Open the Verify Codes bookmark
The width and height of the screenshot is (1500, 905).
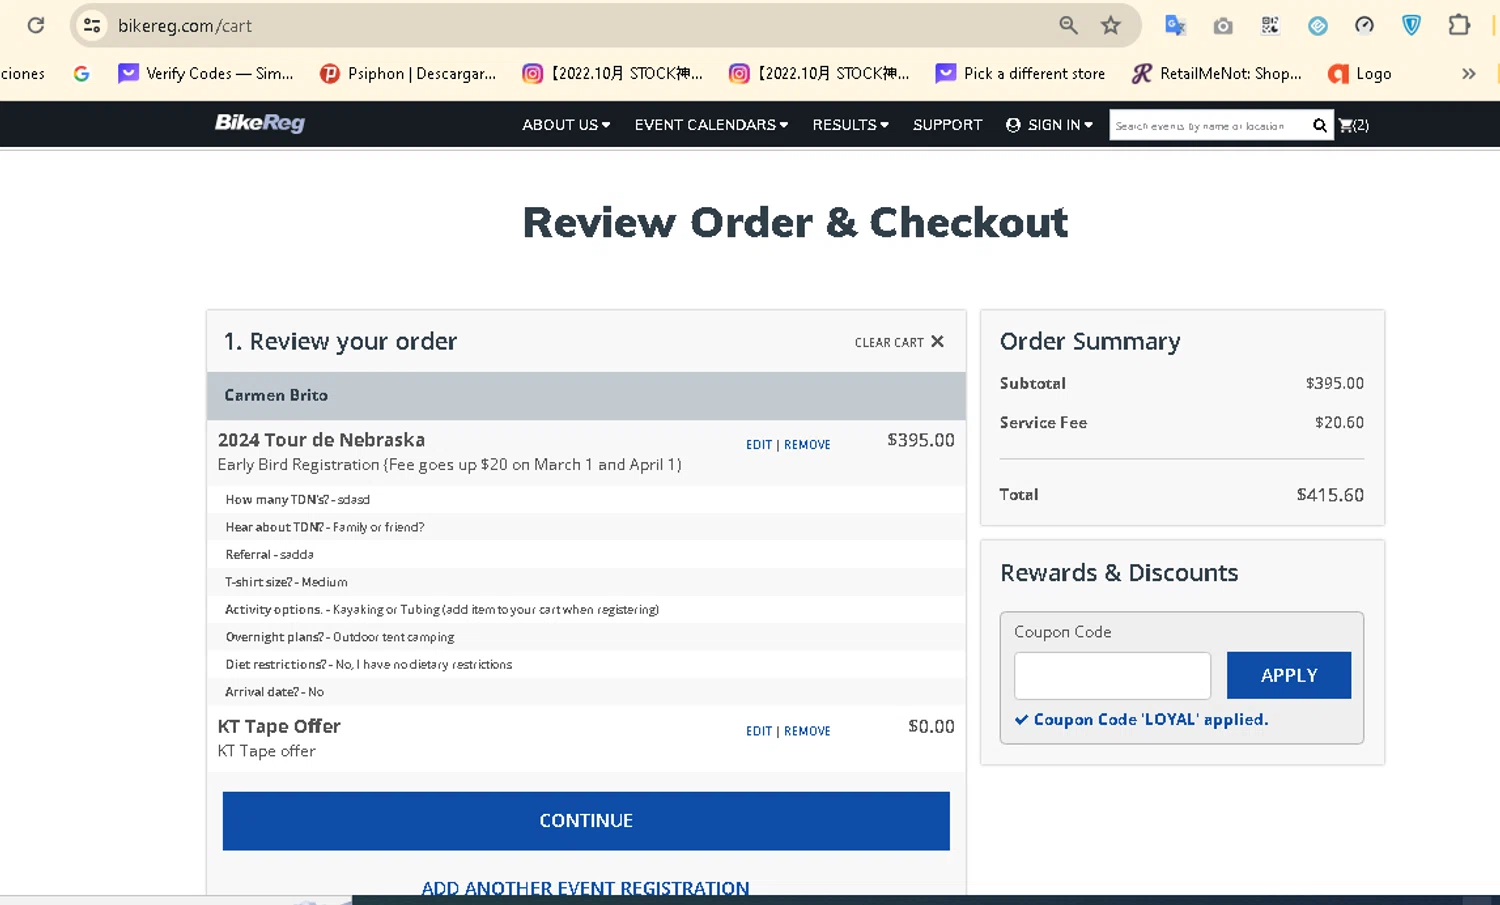pos(206,73)
